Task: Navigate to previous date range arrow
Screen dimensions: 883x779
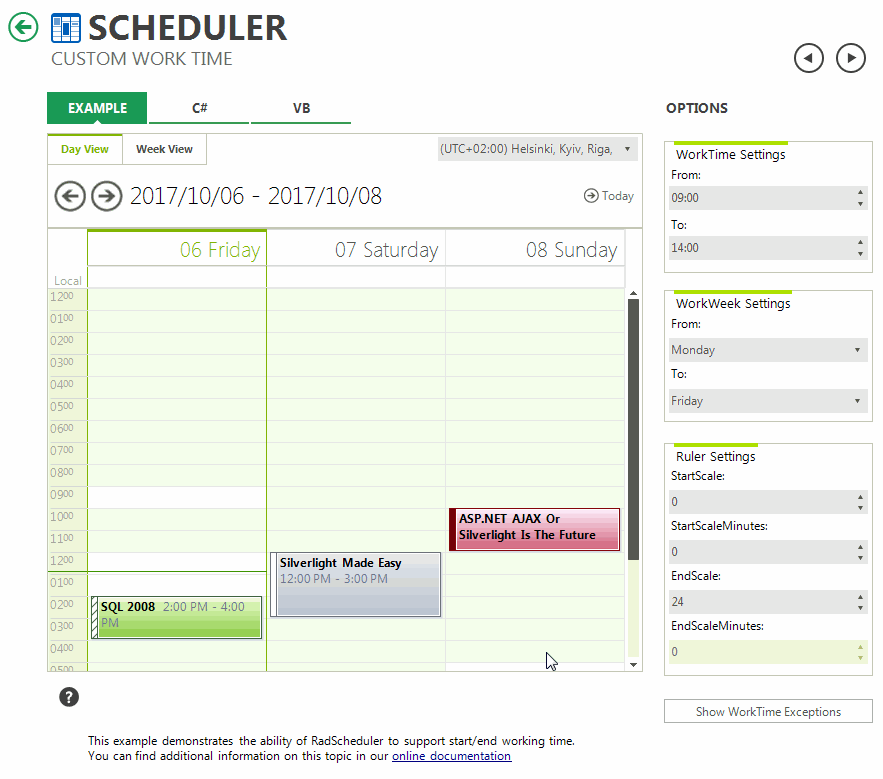Action: pyautogui.click(x=69, y=196)
